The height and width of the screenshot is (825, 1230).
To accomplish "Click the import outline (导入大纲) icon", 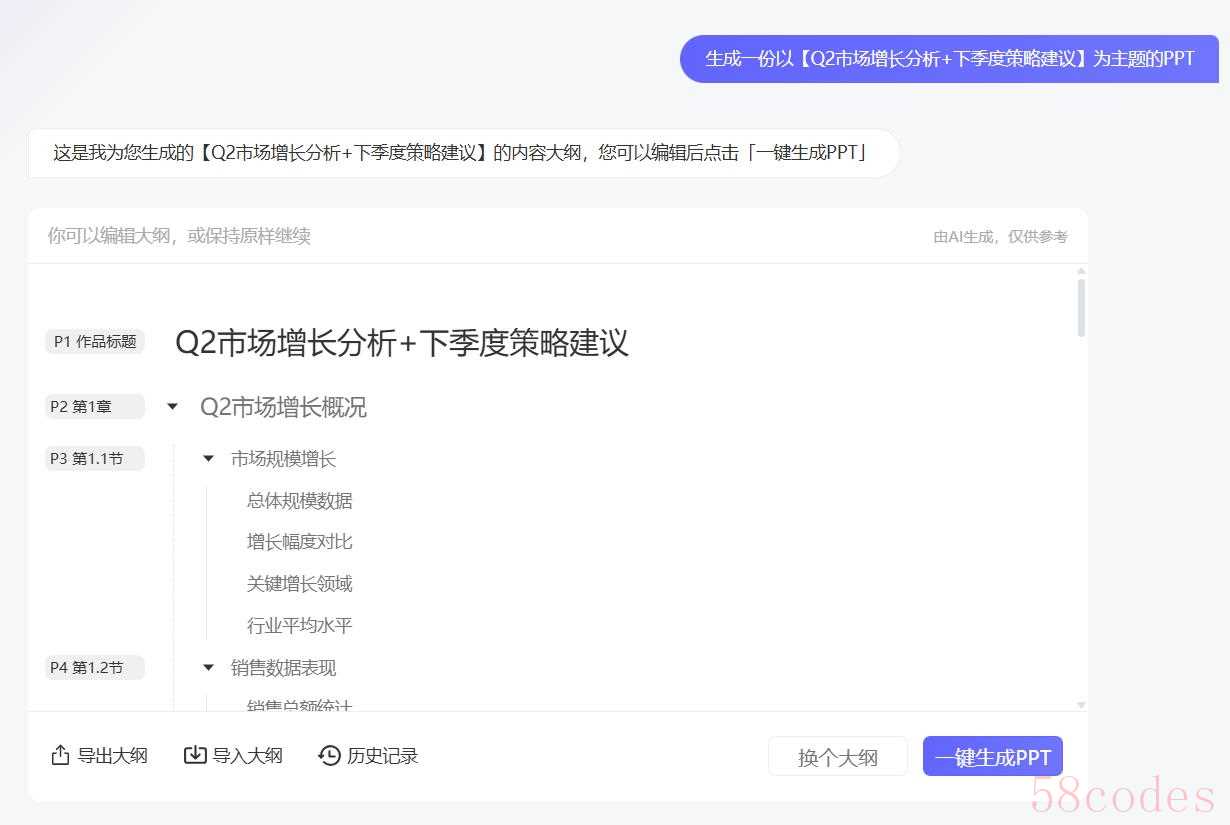I will coord(195,755).
